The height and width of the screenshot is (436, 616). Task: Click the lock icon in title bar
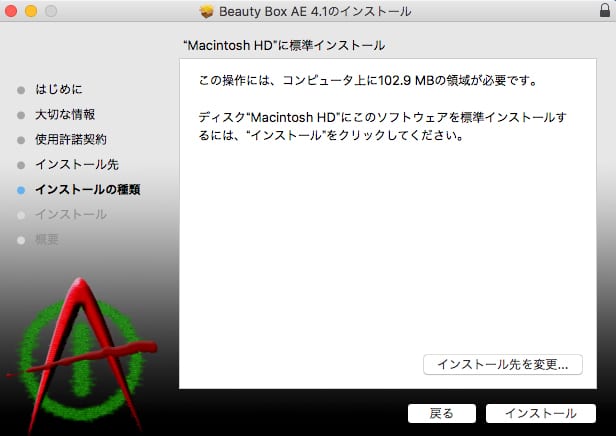[x=605, y=10]
